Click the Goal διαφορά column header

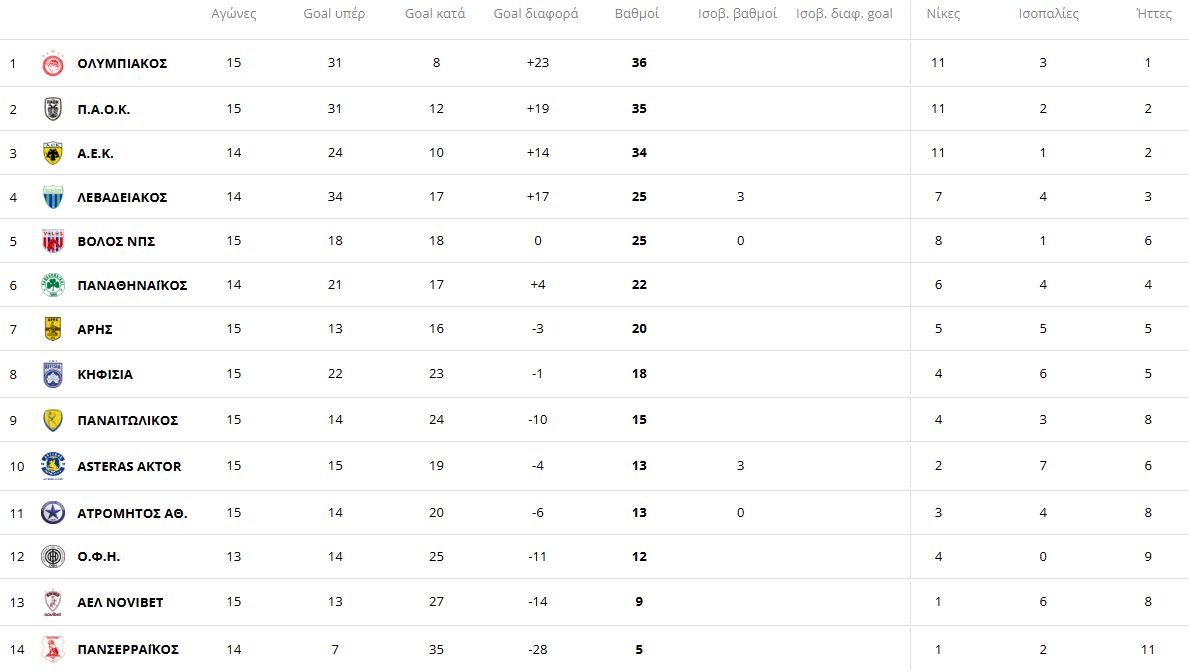pos(536,14)
